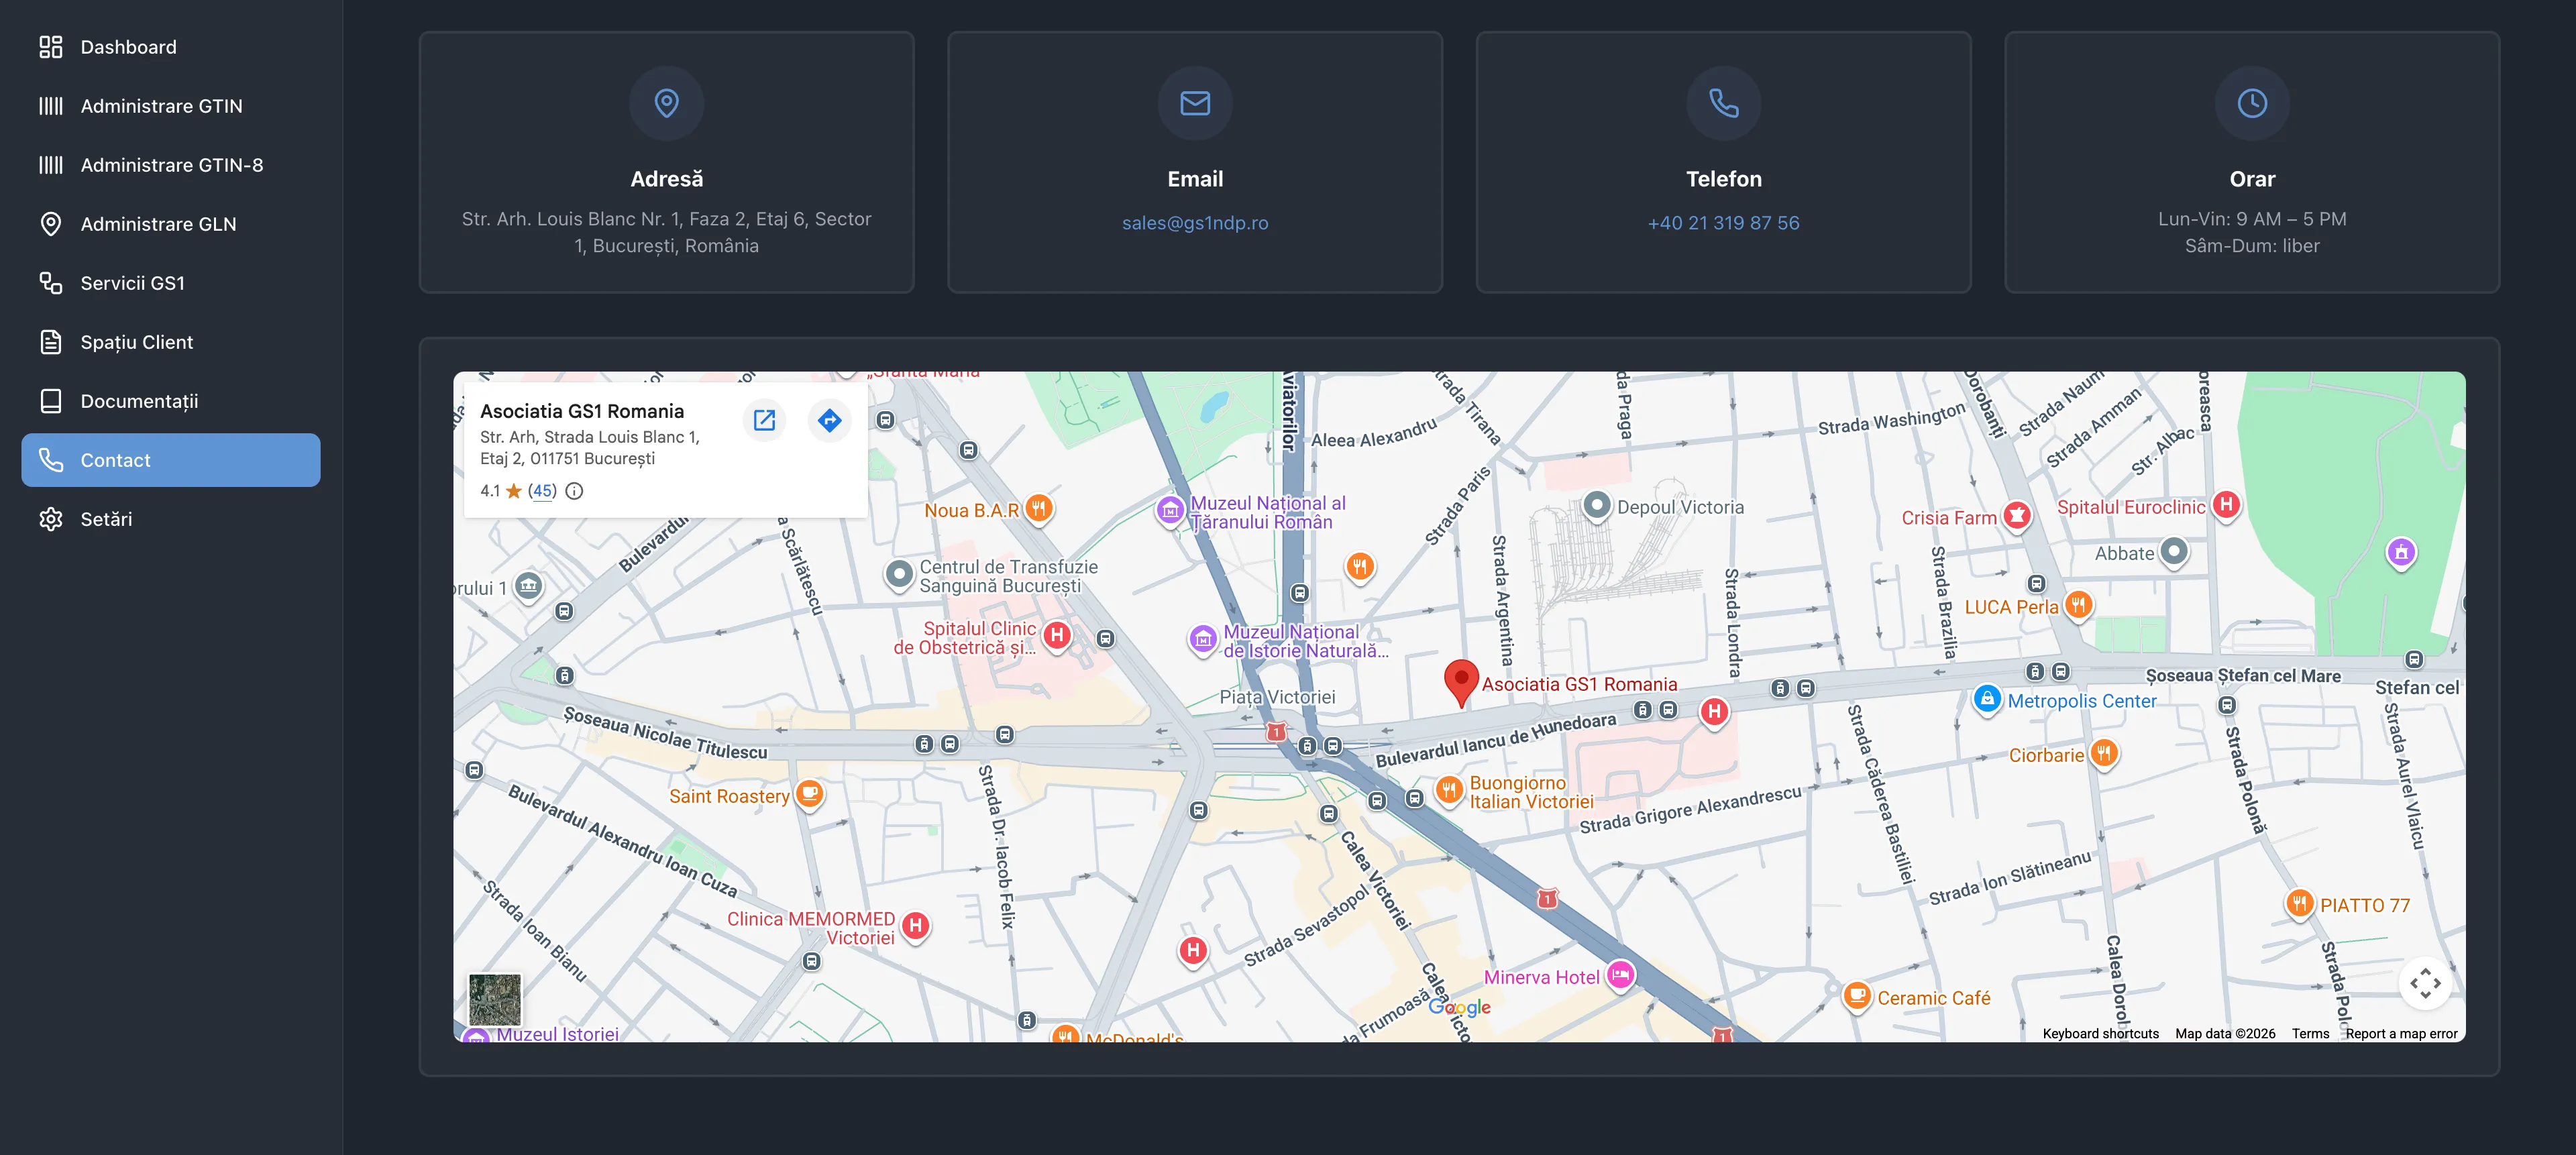Click the Setări gear icon

pos(51,519)
